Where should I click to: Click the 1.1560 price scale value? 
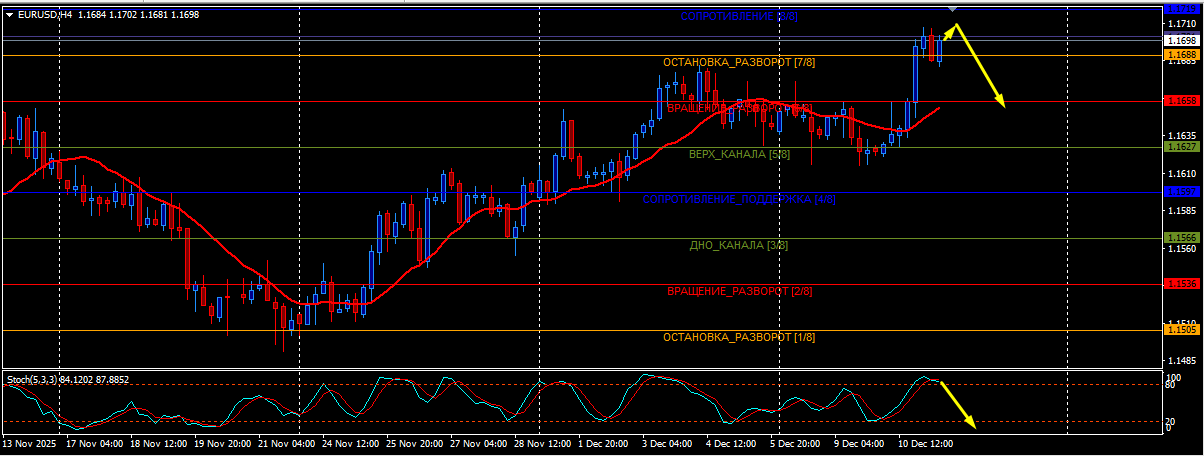1182,249
